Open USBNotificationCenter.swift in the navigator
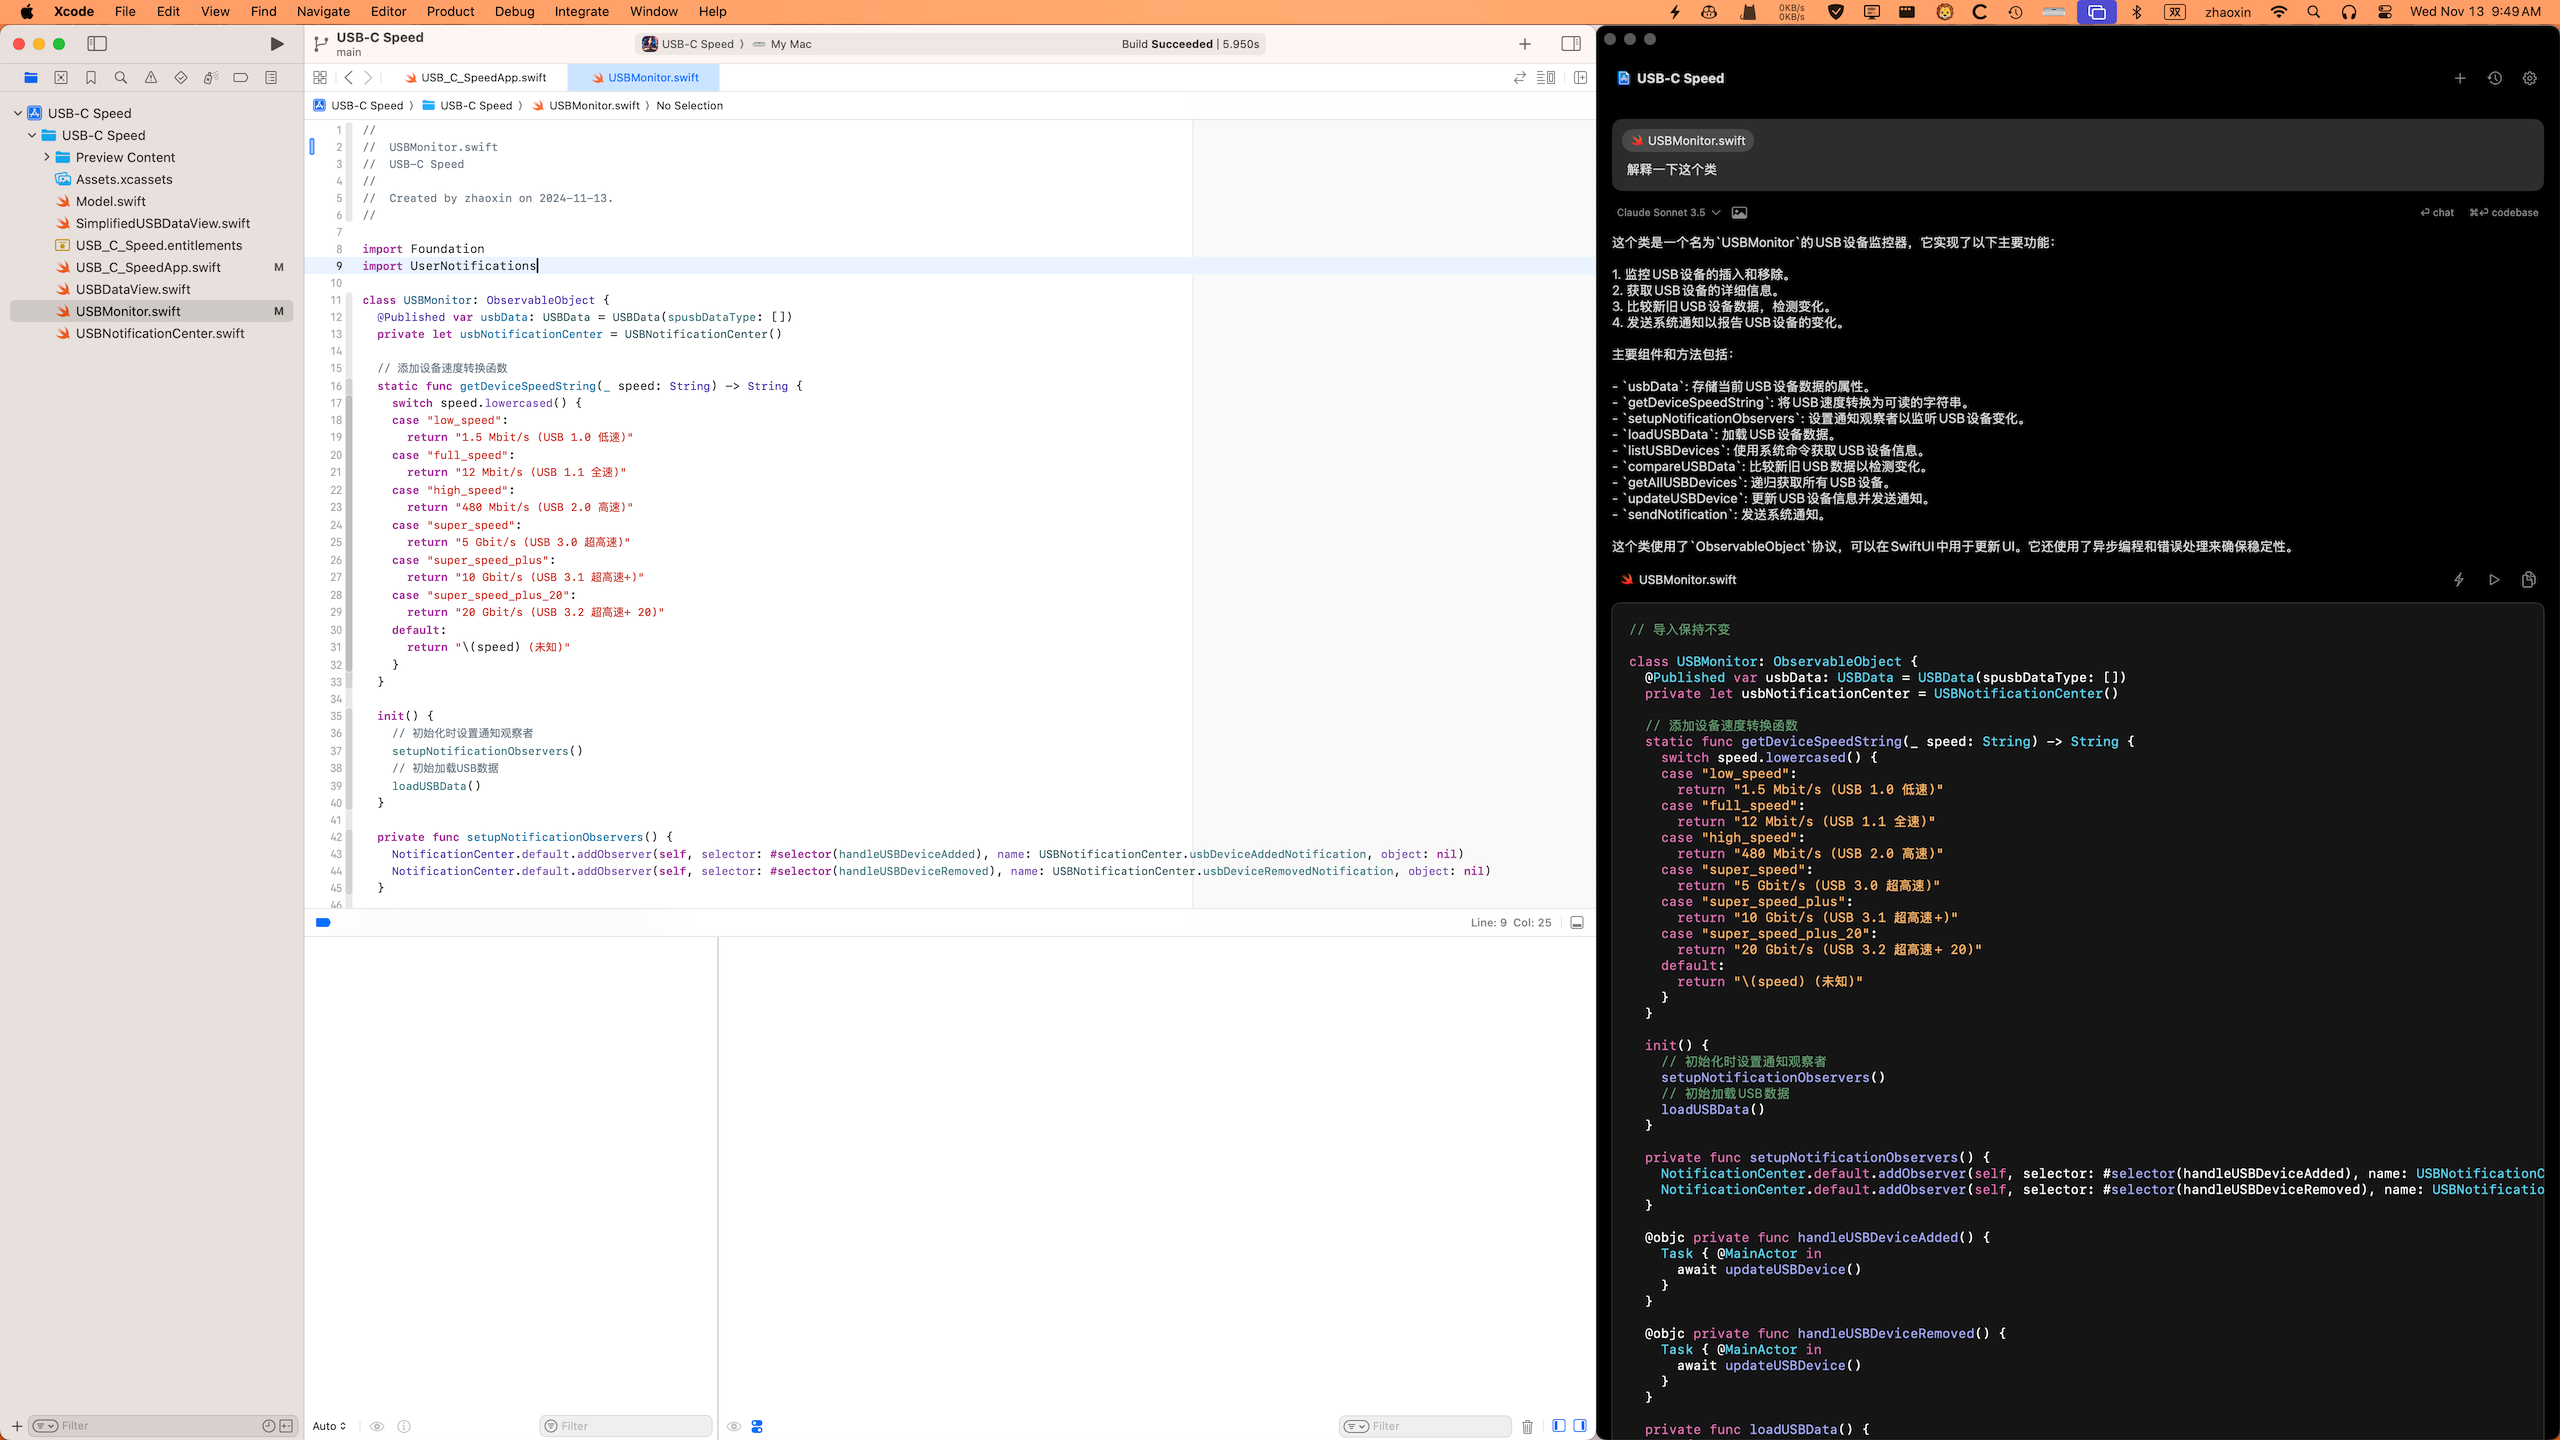 (x=160, y=333)
